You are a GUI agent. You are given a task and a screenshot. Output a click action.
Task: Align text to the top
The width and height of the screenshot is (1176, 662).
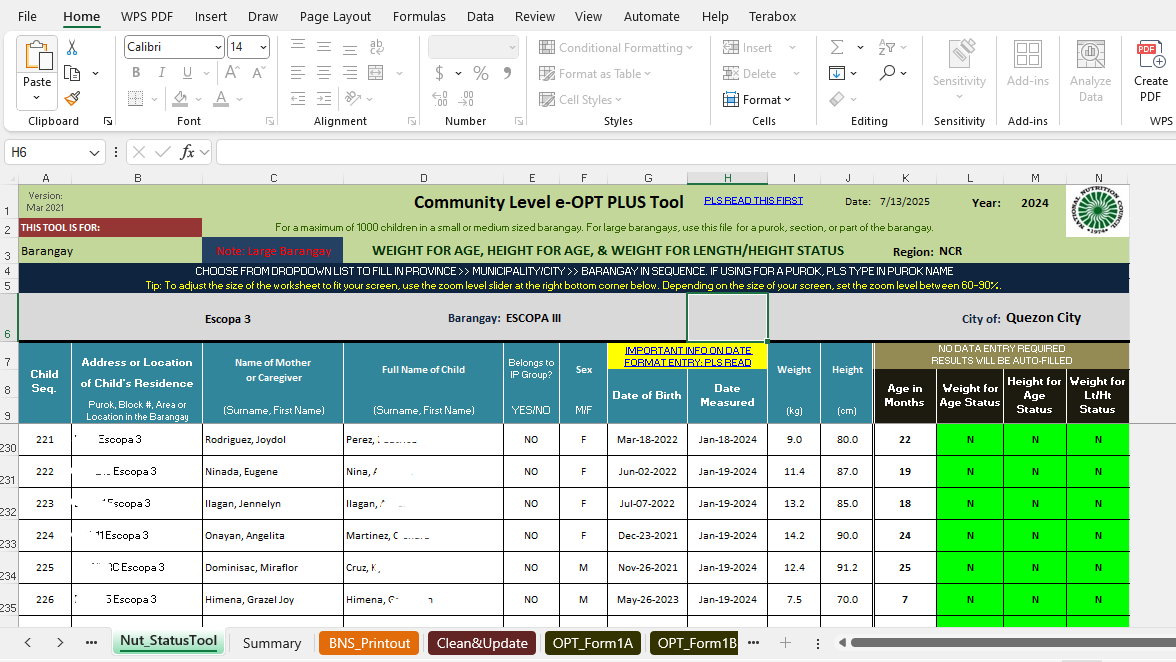click(298, 47)
